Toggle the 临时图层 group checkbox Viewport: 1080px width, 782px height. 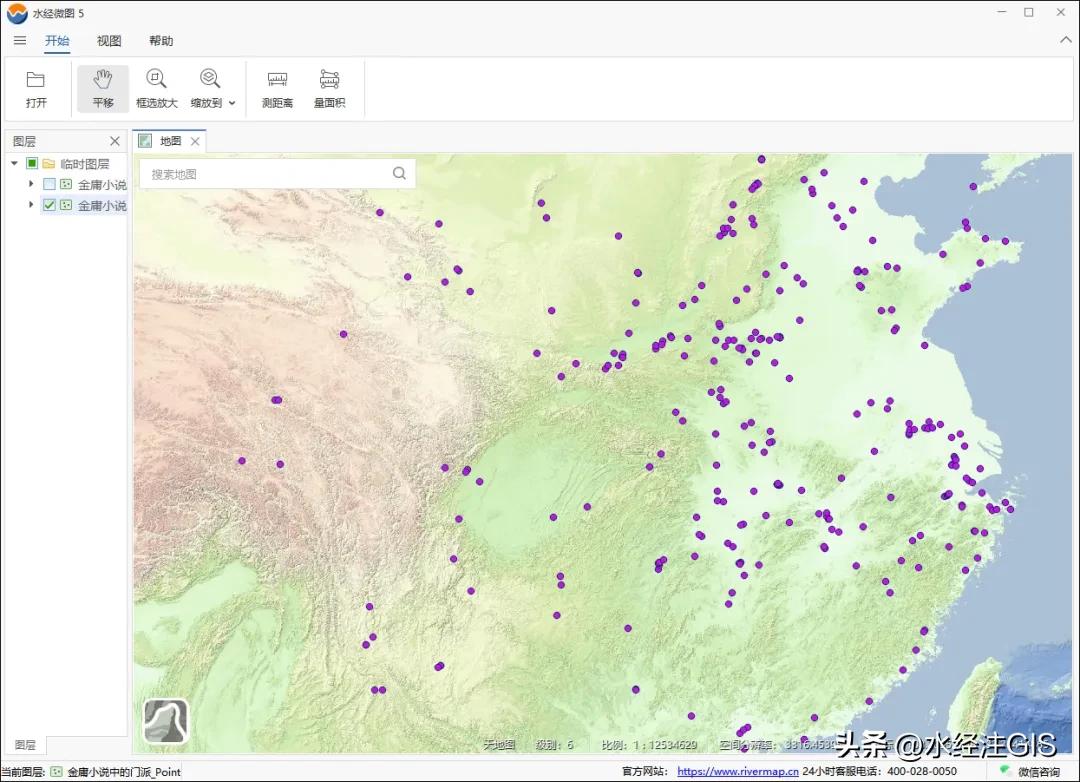(x=32, y=163)
